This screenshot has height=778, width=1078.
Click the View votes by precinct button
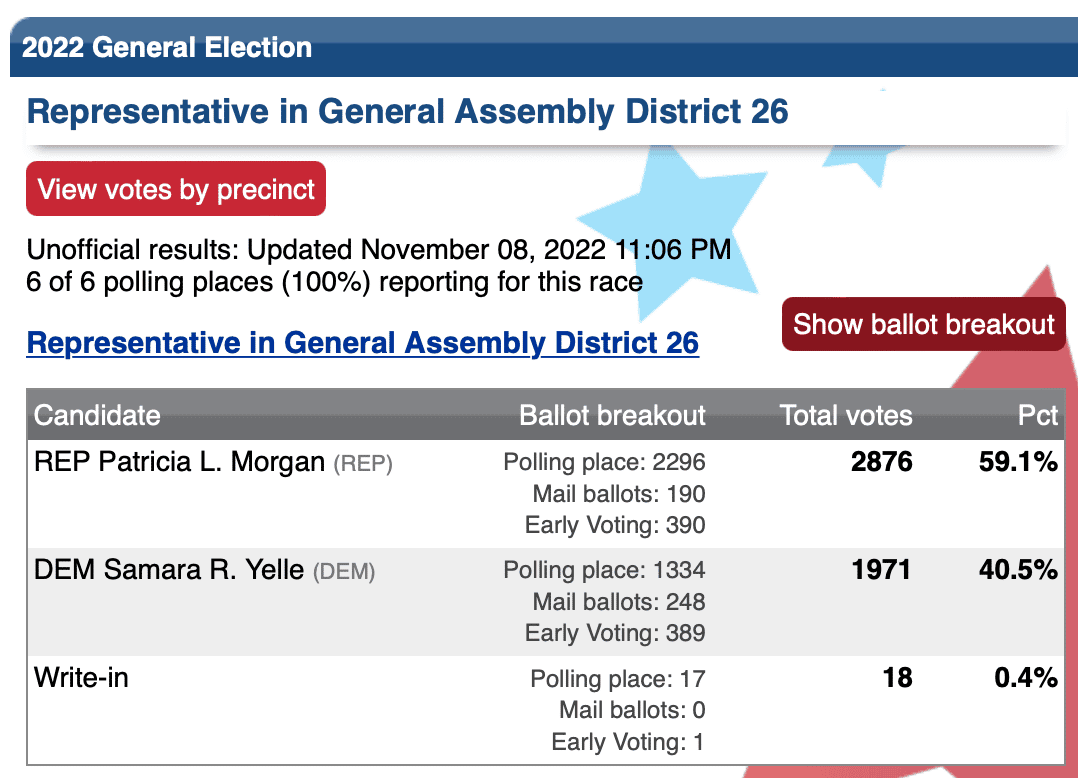tap(176, 188)
